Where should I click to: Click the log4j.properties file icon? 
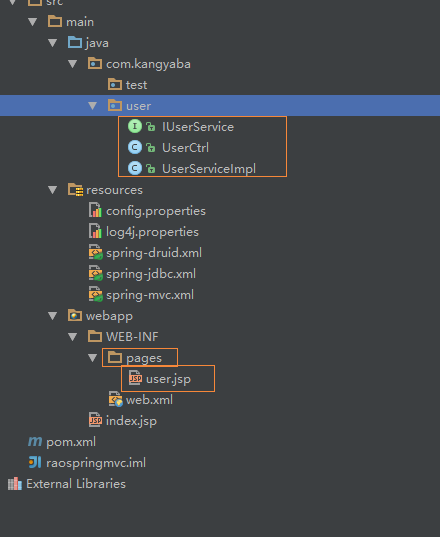click(x=95, y=231)
